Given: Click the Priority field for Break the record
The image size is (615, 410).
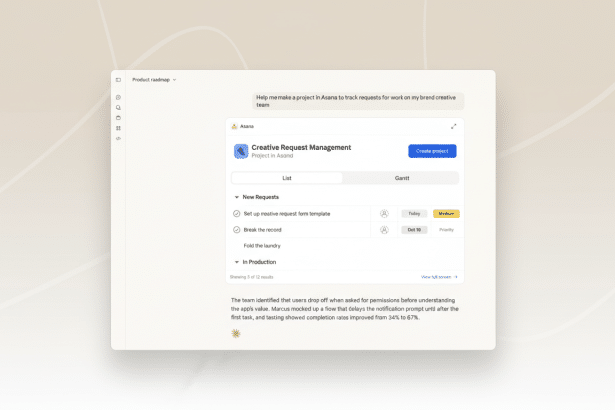Looking at the screenshot, I should pos(446,230).
